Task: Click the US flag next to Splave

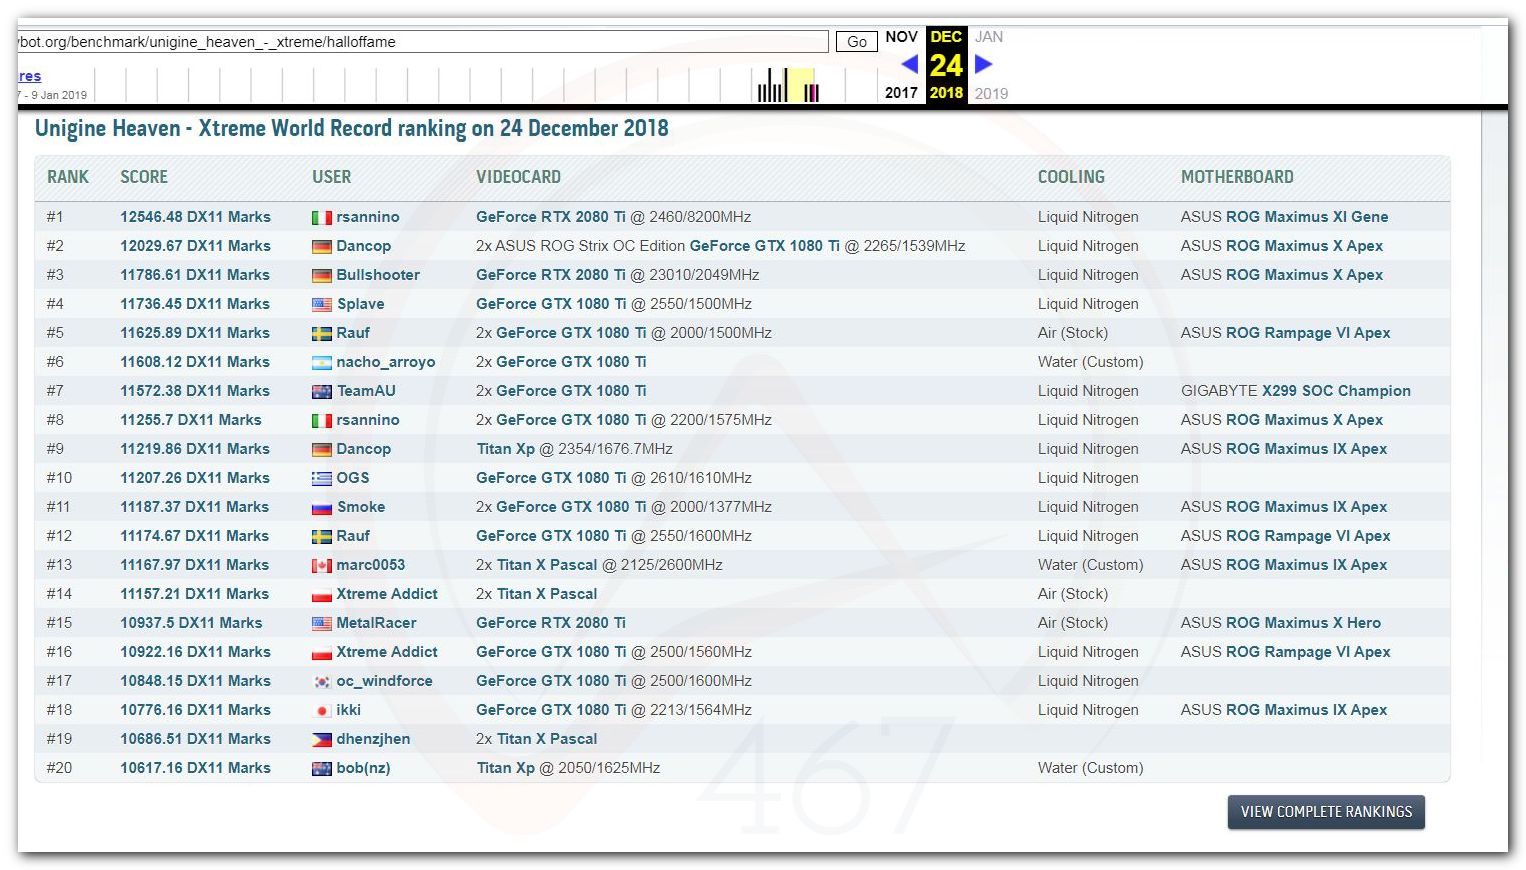Action: [322, 305]
